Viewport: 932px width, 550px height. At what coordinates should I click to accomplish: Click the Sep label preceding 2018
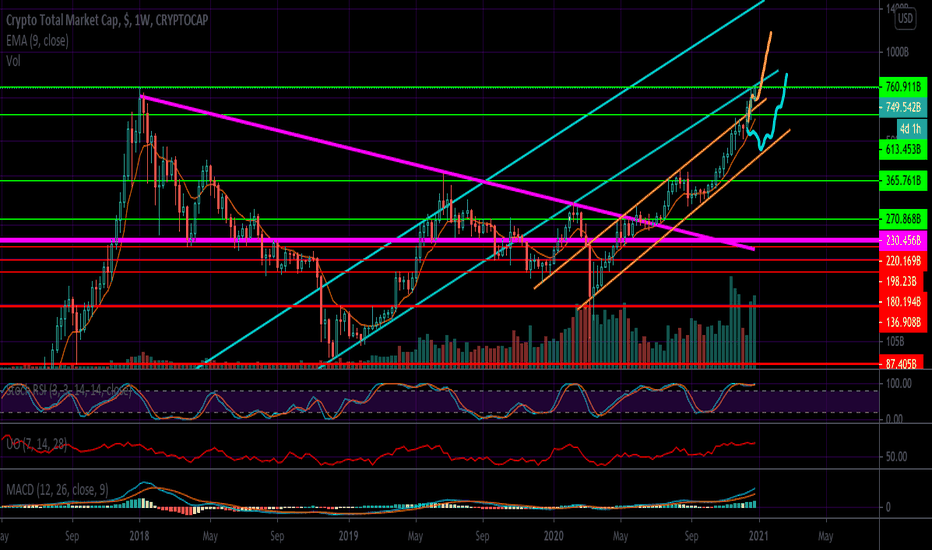point(72,536)
